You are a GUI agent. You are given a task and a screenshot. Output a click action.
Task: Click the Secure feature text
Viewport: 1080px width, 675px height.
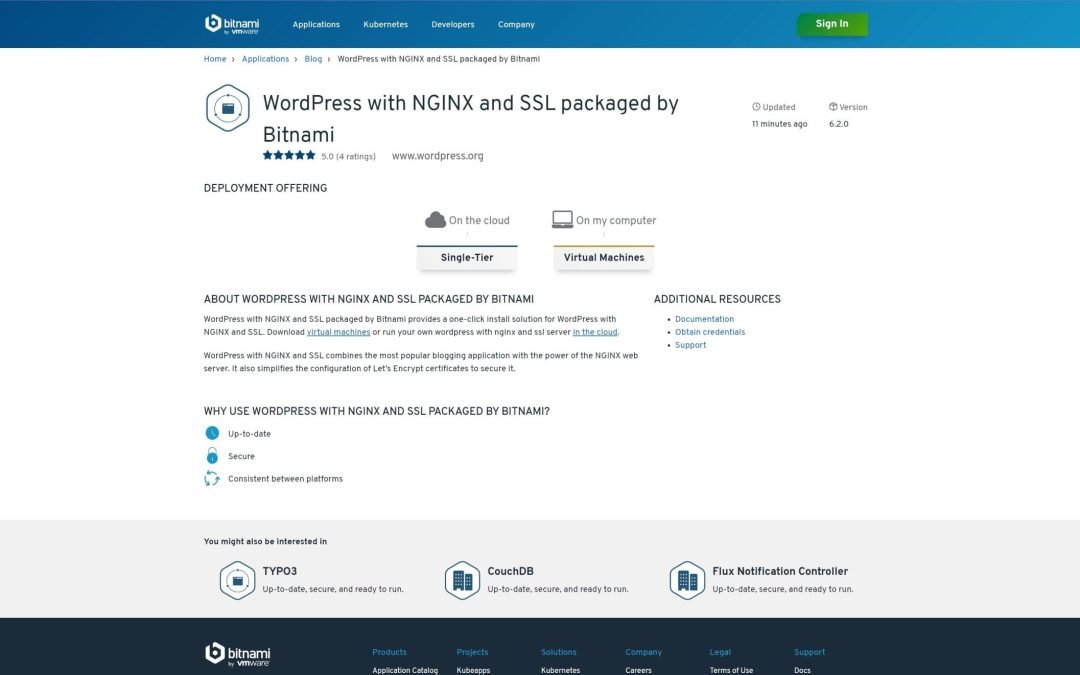[x=241, y=456]
